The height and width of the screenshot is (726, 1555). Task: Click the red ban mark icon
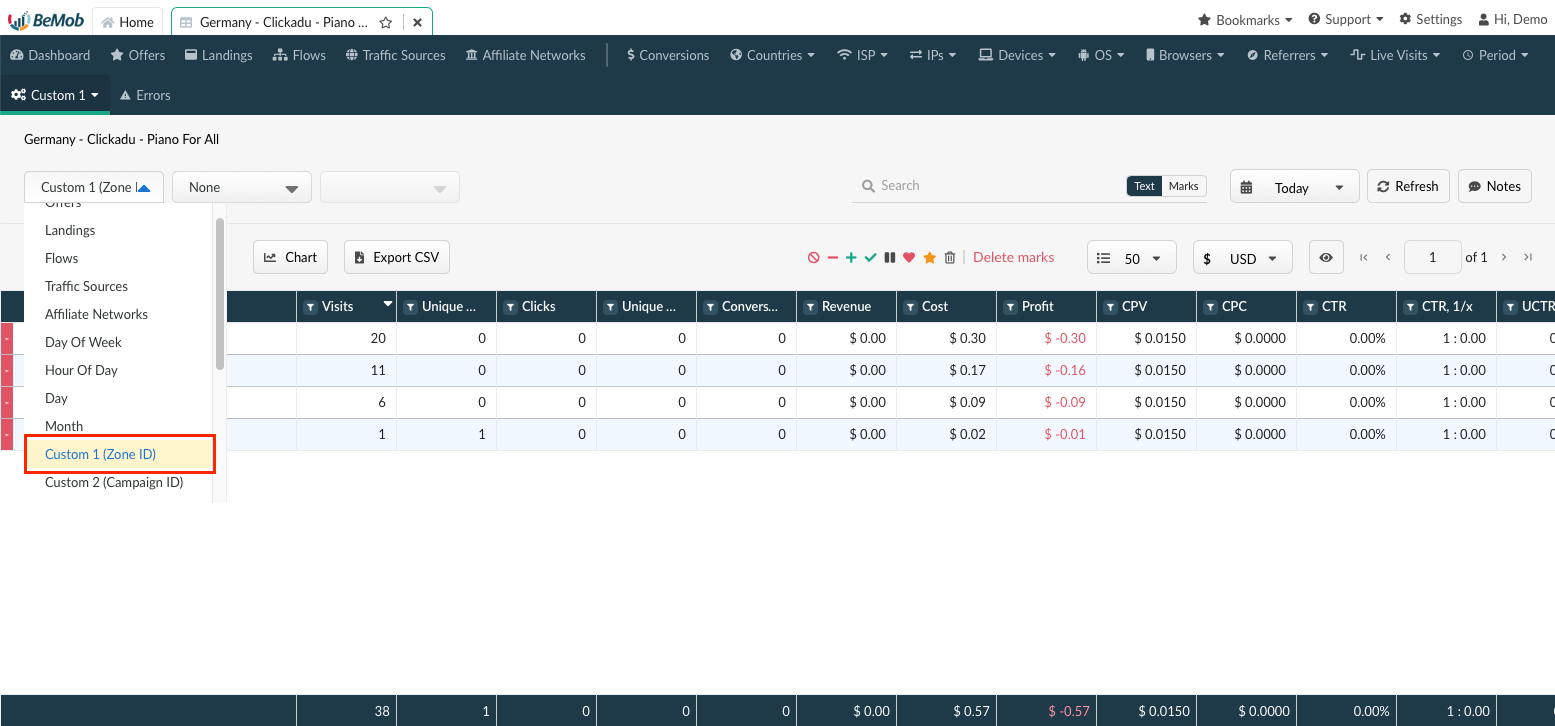click(814, 258)
